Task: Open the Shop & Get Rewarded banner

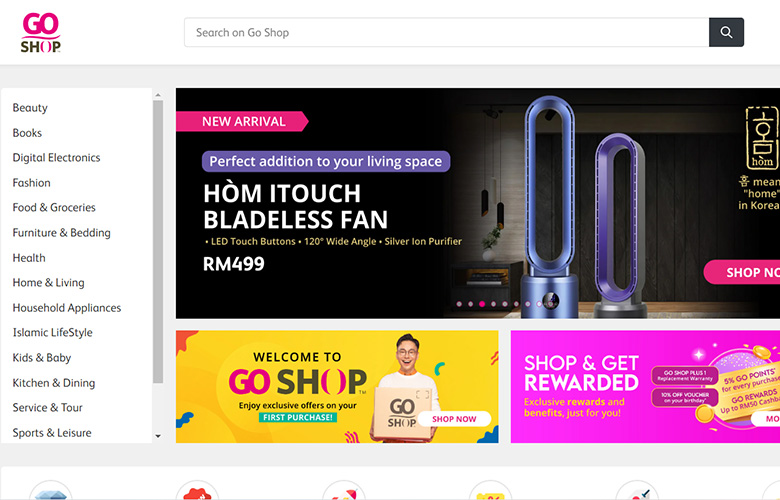Action: (645, 387)
